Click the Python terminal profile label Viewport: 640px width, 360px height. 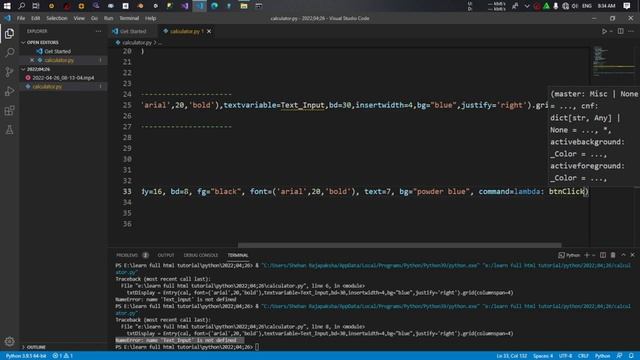[569, 255]
